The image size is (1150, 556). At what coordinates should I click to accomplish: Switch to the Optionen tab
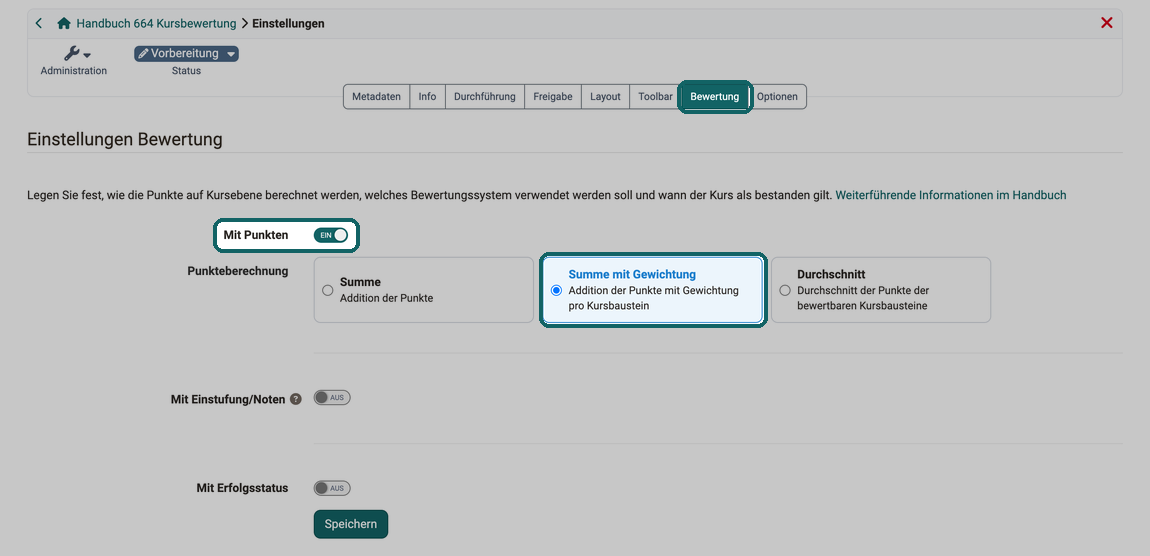(777, 97)
